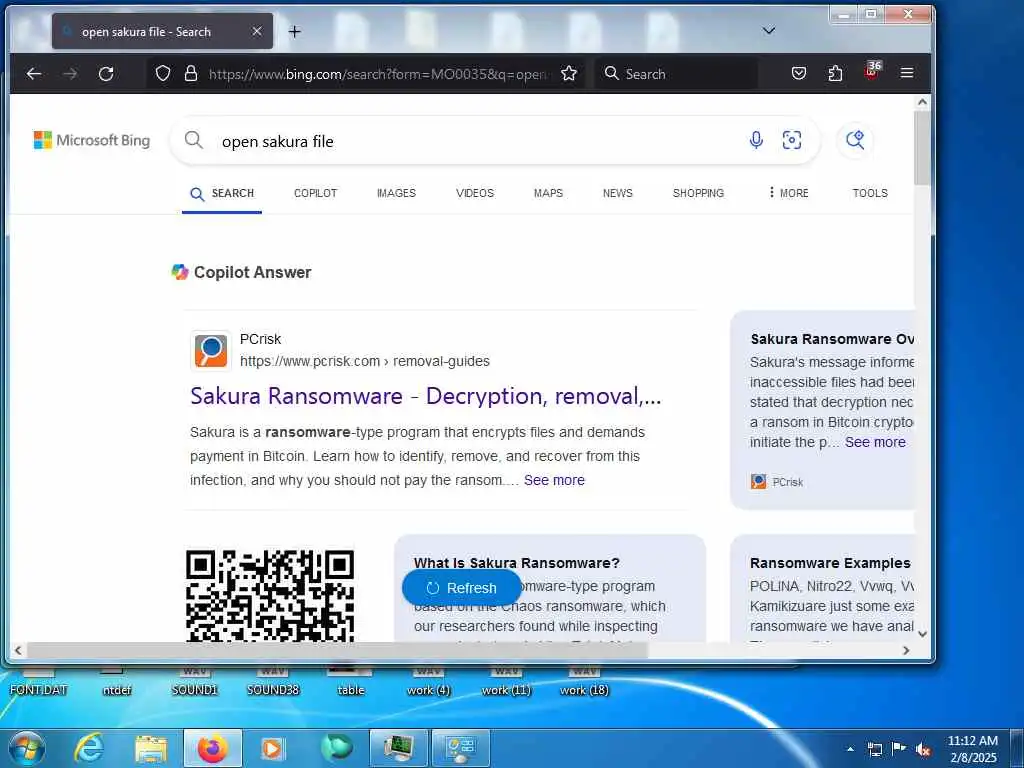1024x768 pixels.
Task: Open the tracking protection shield icon
Action: 163,74
